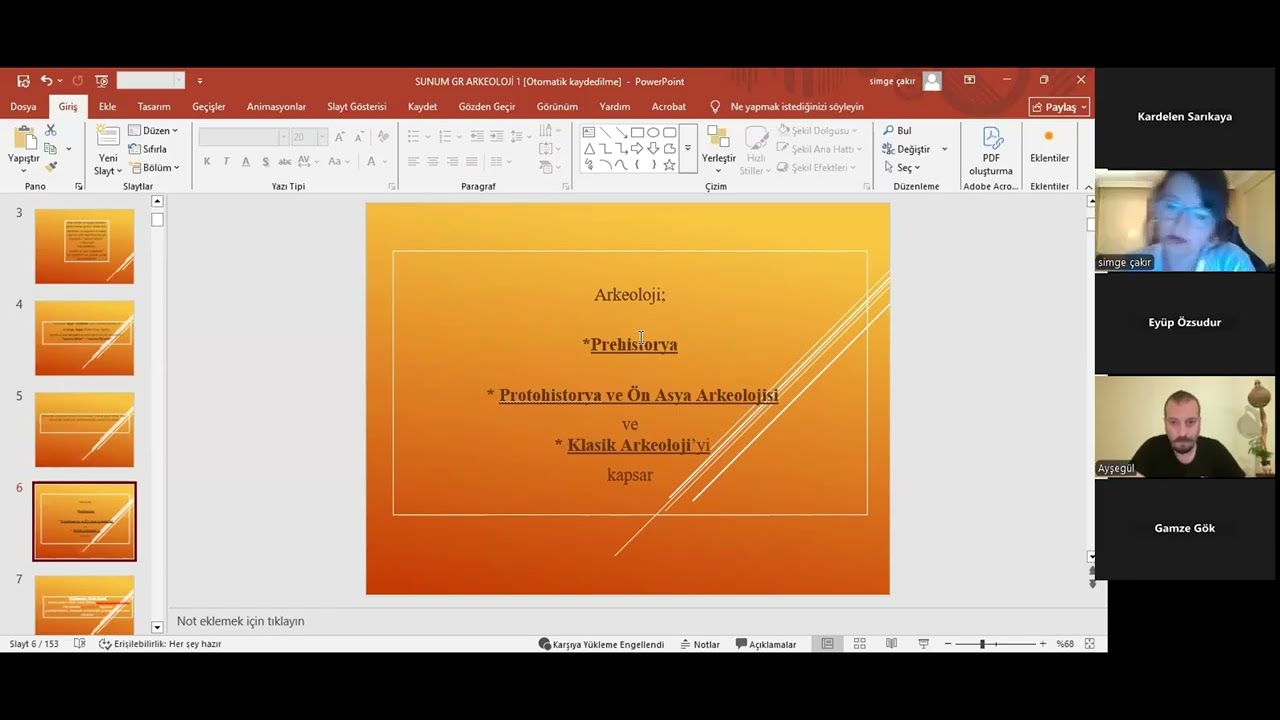Screen dimensions: 1280x720
Task: Toggle strikethrough abc formatting
Action: click(285, 162)
